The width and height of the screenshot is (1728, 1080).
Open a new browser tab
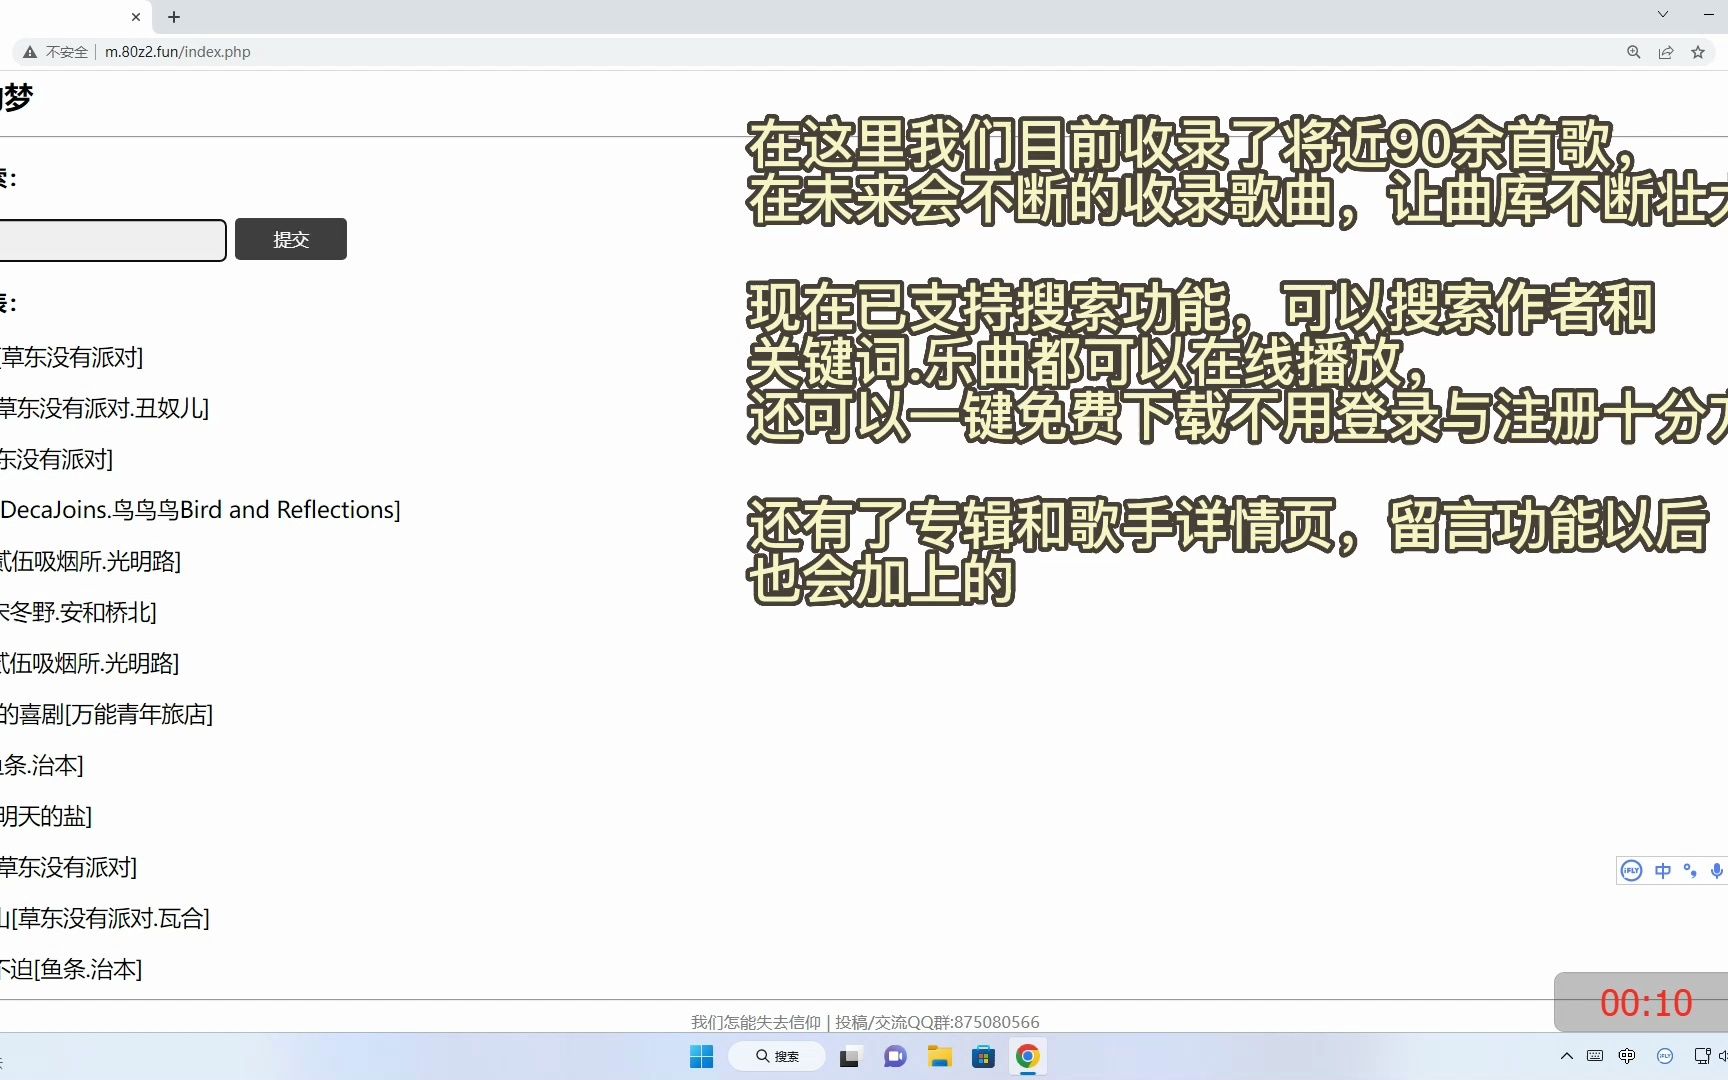coord(174,17)
